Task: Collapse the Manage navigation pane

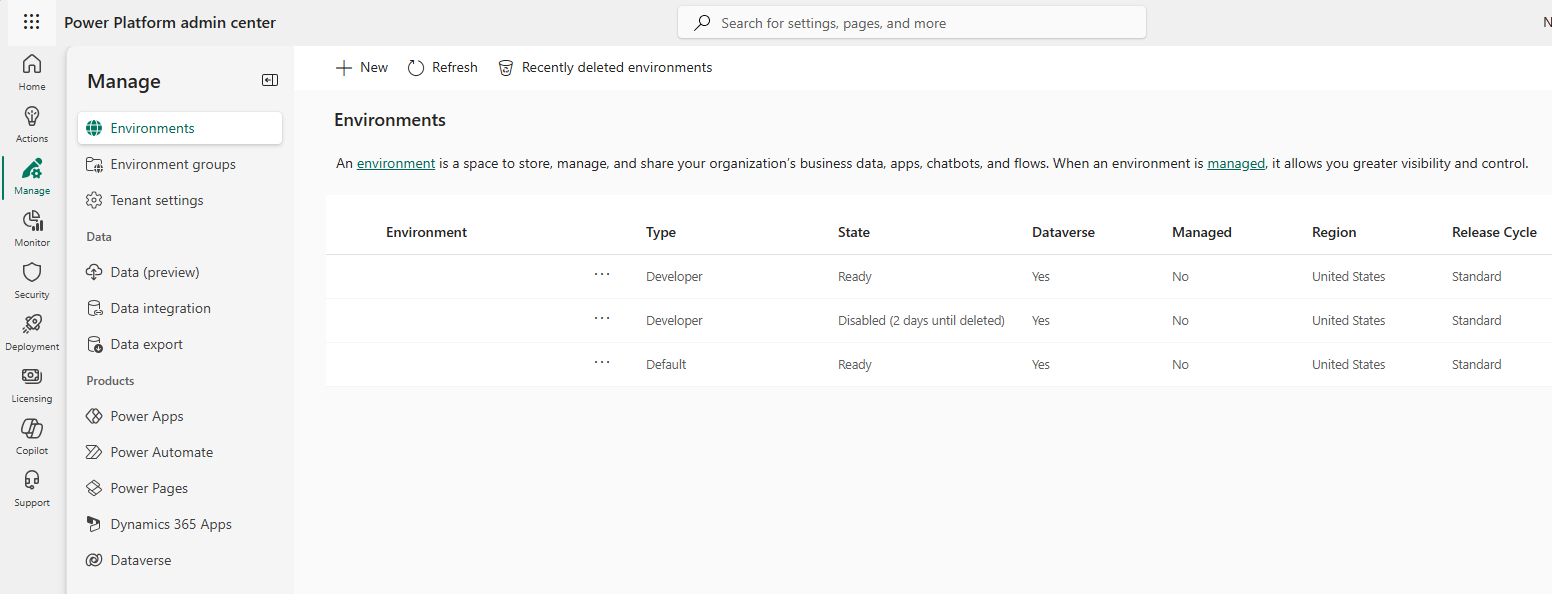Action: [269, 80]
